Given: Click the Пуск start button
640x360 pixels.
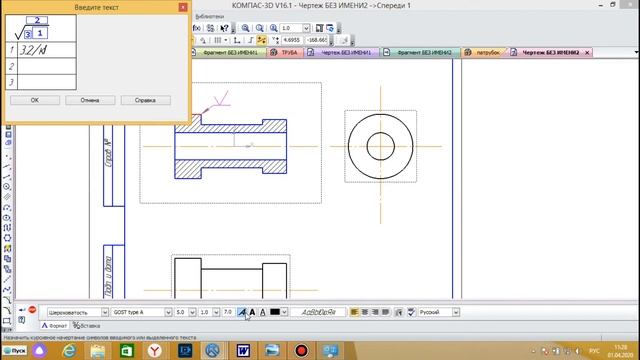Looking at the screenshot, I should pyautogui.click(x=15, y=351).
